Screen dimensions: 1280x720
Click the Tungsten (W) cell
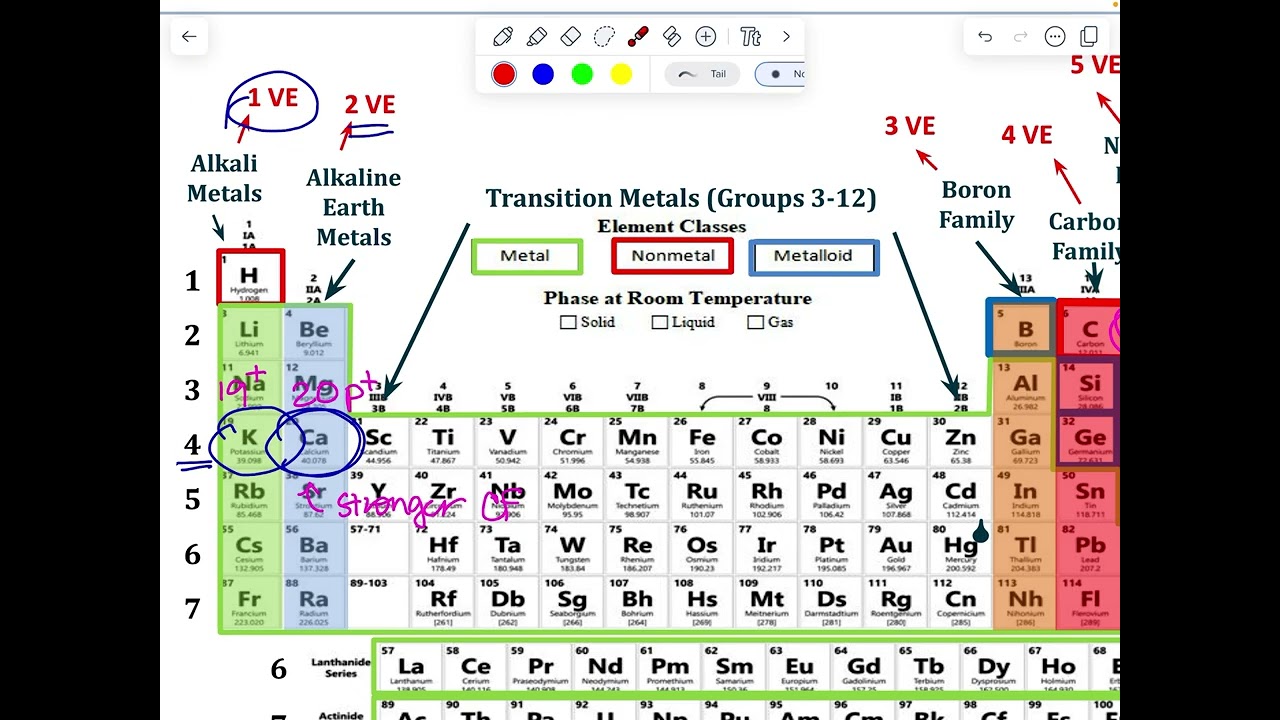point(573,550)
